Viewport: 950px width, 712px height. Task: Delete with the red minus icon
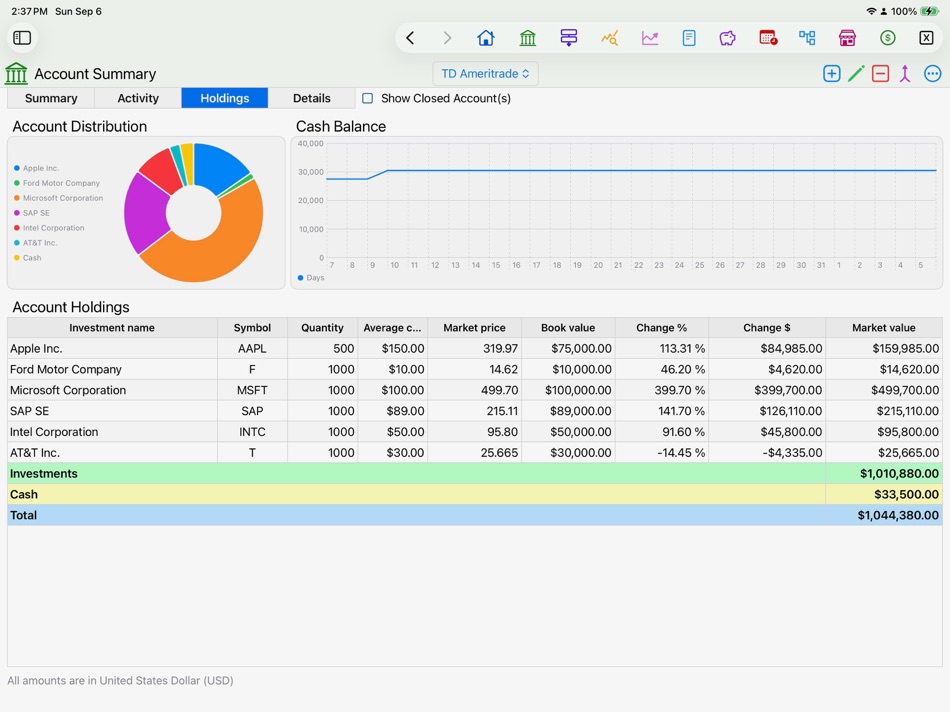pyautogui.click(x=880, y=74)
